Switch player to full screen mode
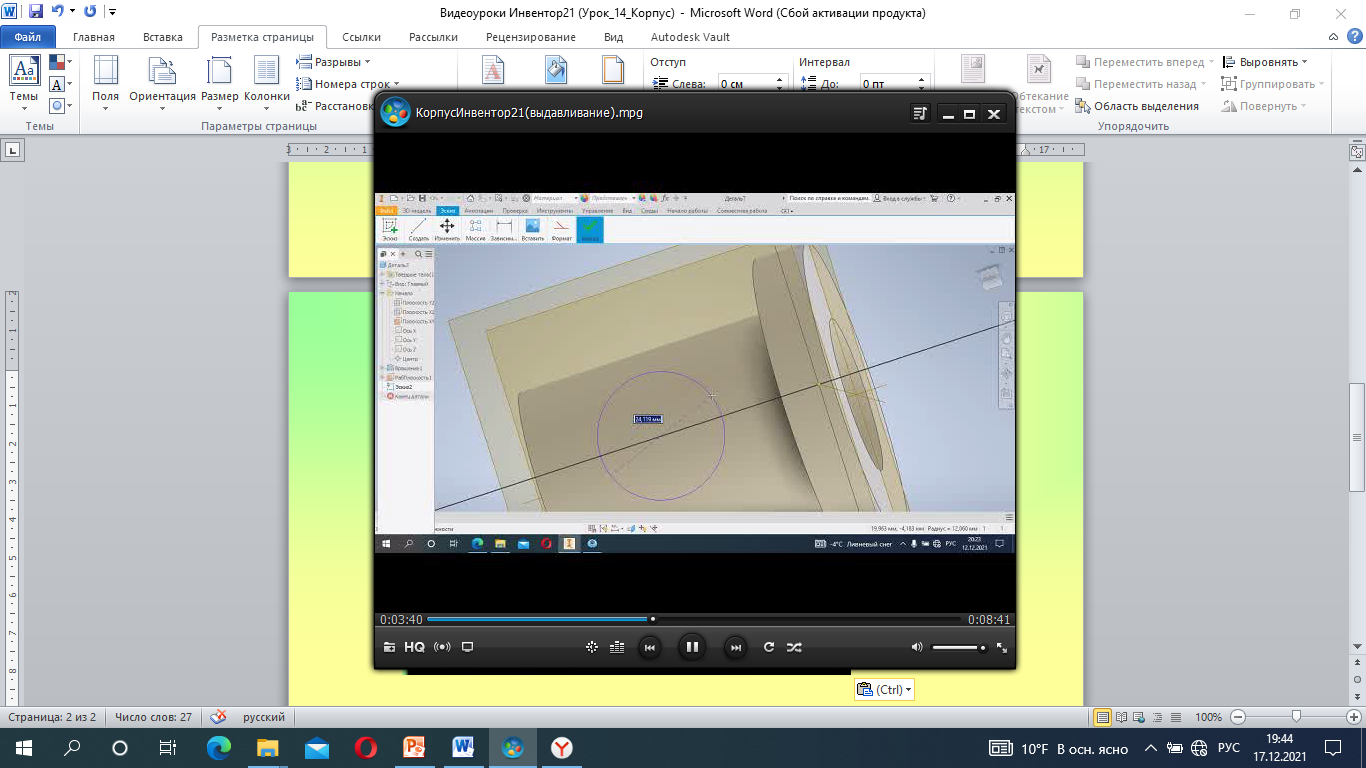 coord(1001,647)
